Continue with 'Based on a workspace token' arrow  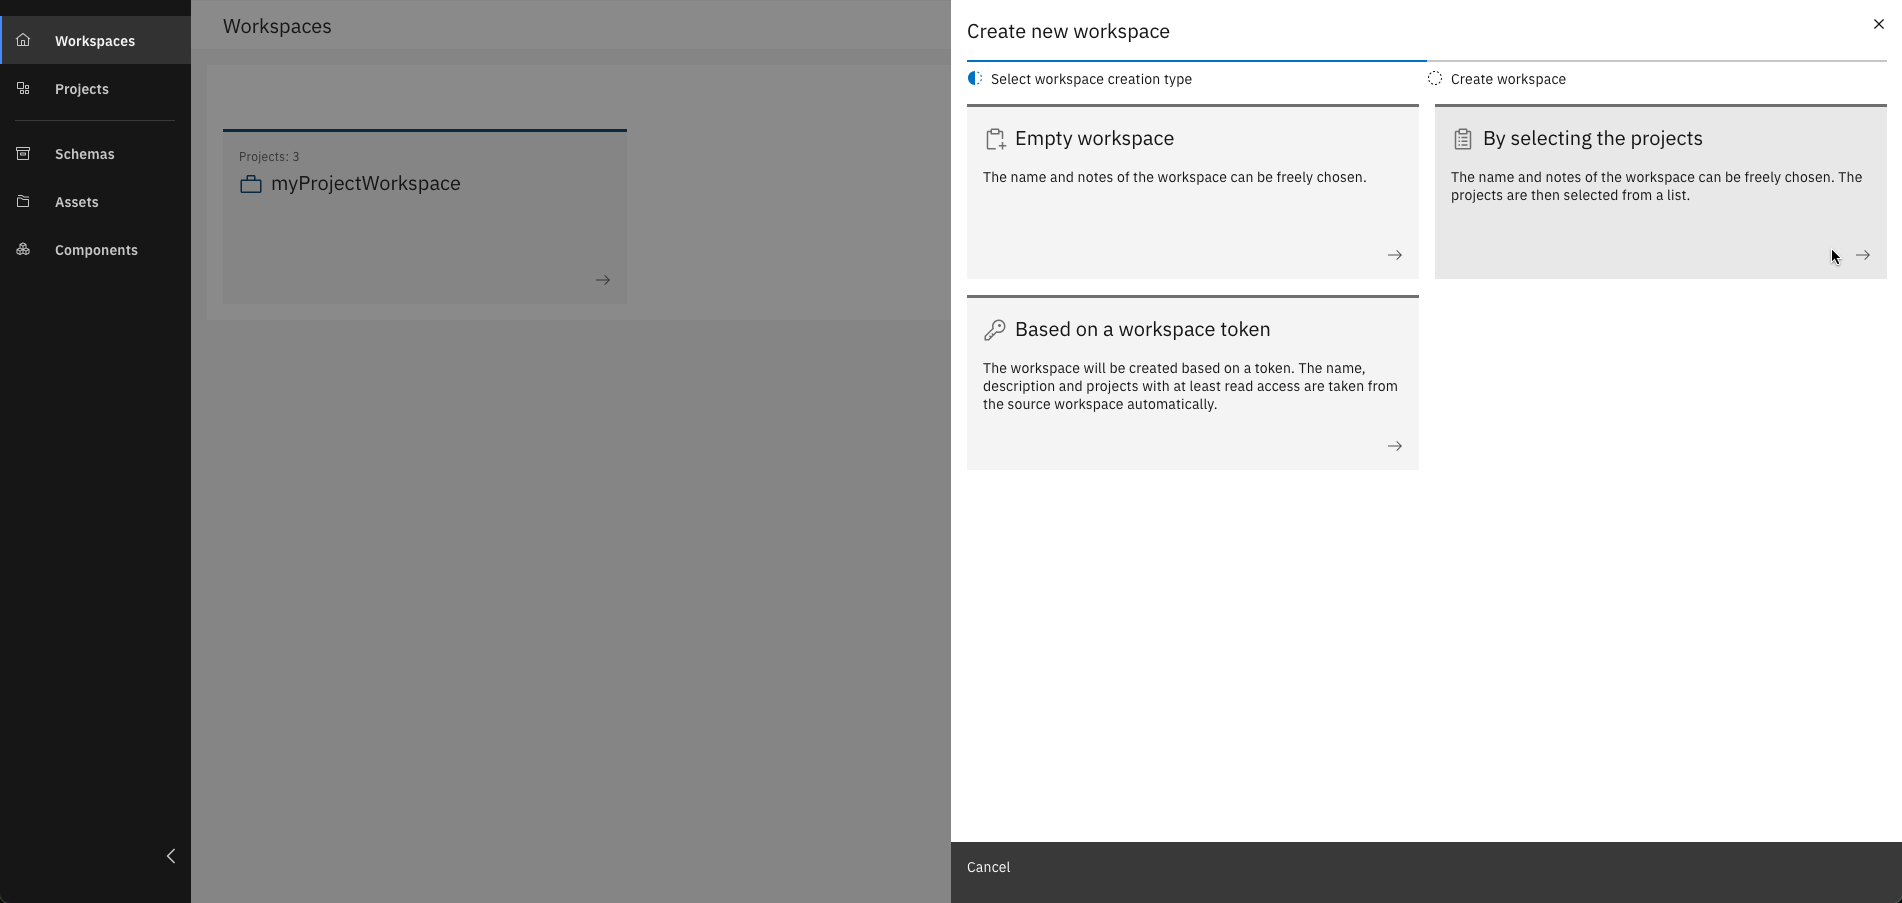(x=1395, y=446)
